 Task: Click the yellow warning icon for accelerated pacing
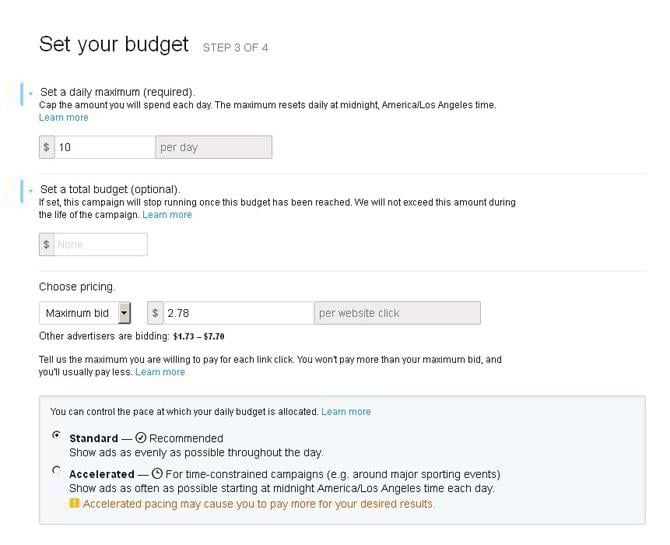(74, 504)
